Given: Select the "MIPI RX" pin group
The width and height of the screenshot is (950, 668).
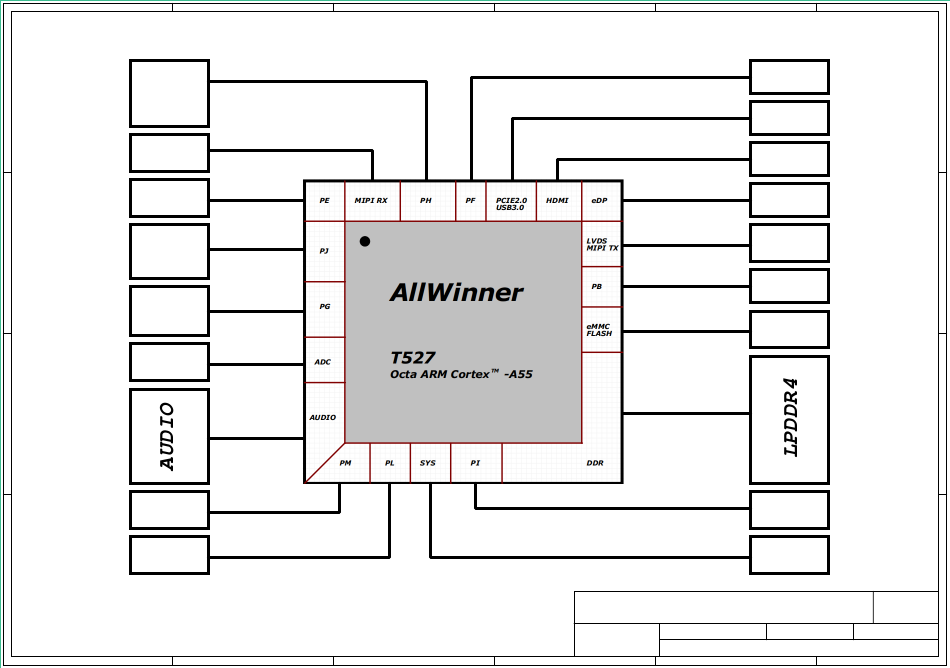Looking at the screenshot, I should 371,200.
